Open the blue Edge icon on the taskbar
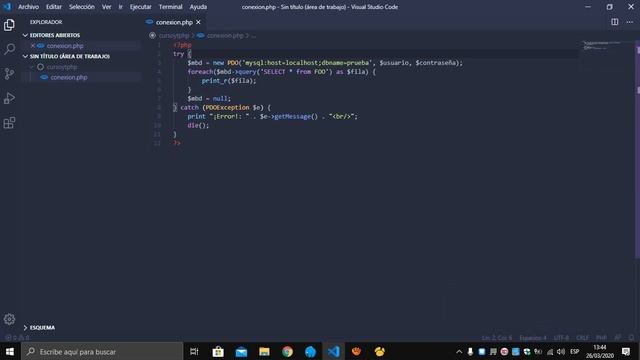Image resolution: width=640 pixels, height=360 pixels. (x=310, y=351)
